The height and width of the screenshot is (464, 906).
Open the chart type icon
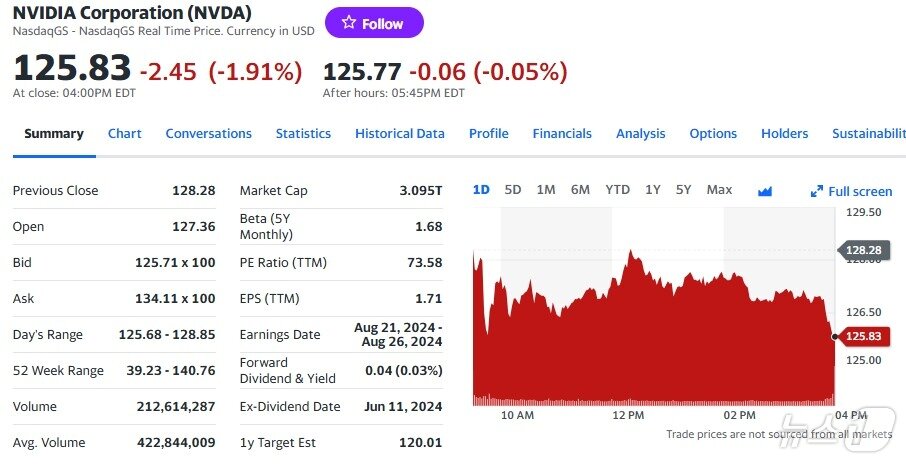point(766,190)
